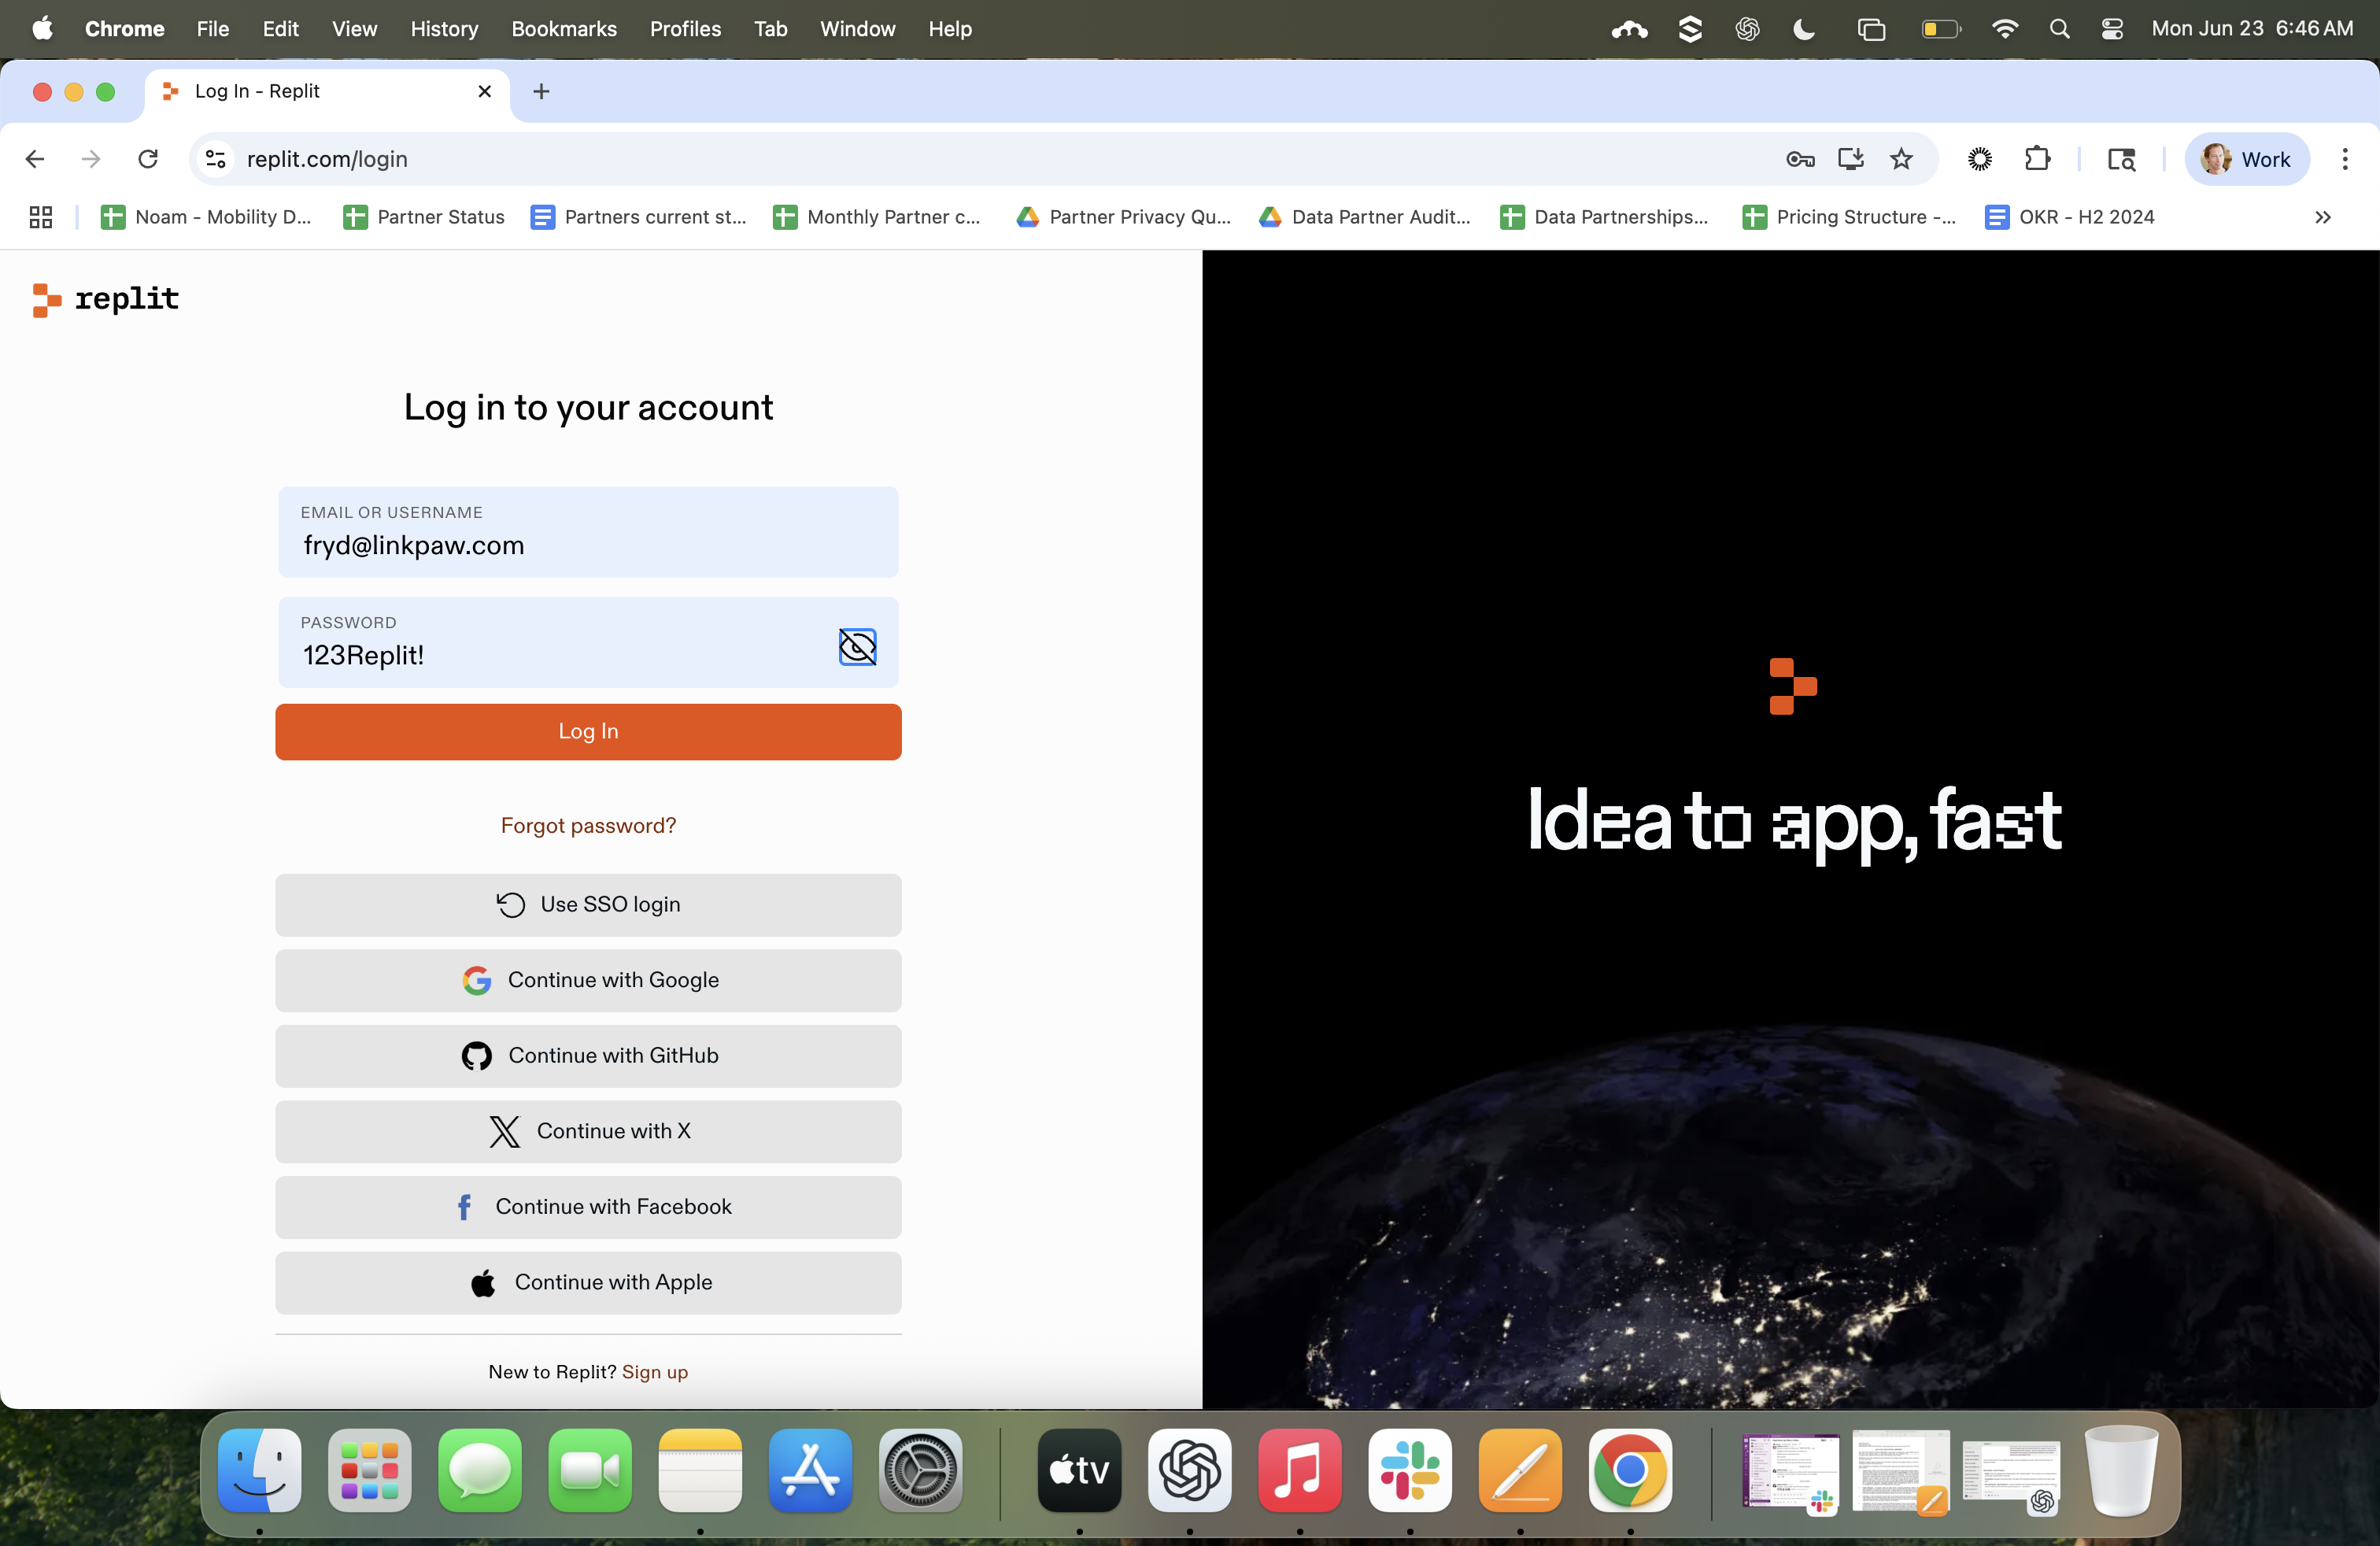Open site information icon in address bar
The width and height of the screenshot is (2380, 1546).
216,159
